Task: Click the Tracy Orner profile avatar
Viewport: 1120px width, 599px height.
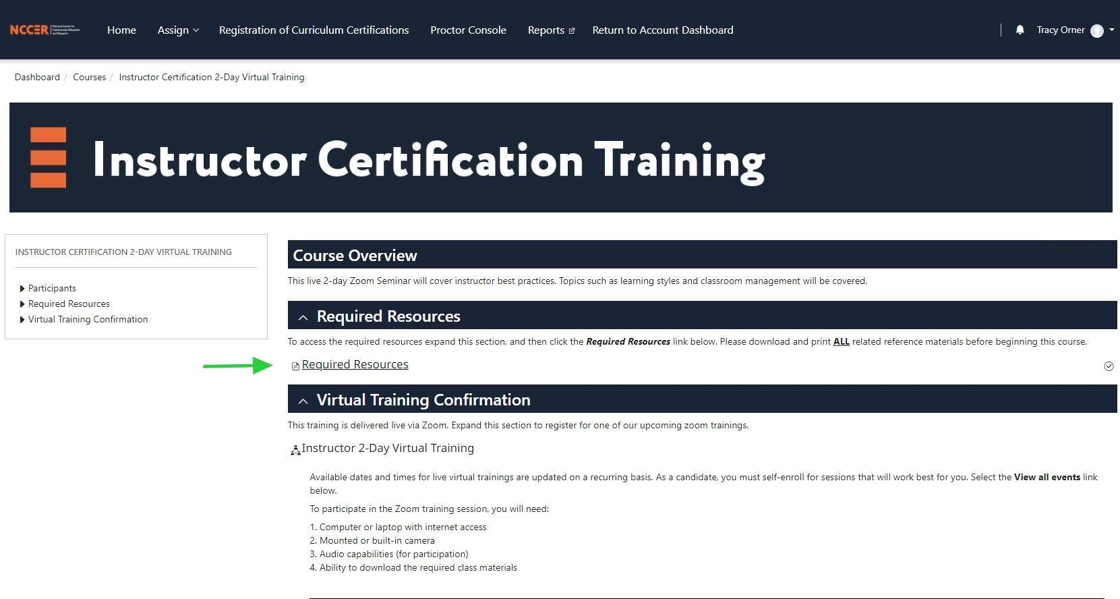Action: [x=1096, y=29]
